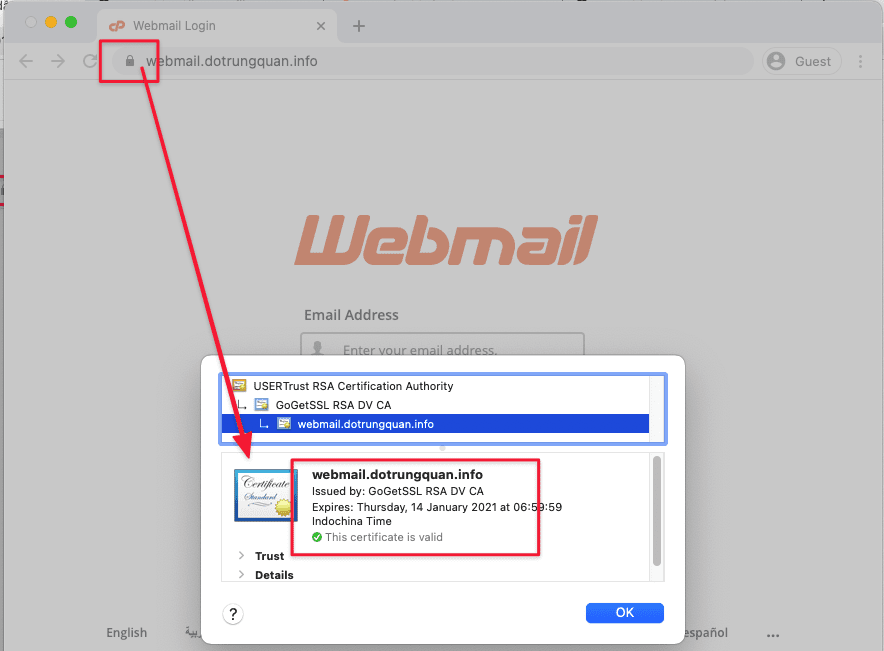Click the browser forward arrow

coord(58,61)
